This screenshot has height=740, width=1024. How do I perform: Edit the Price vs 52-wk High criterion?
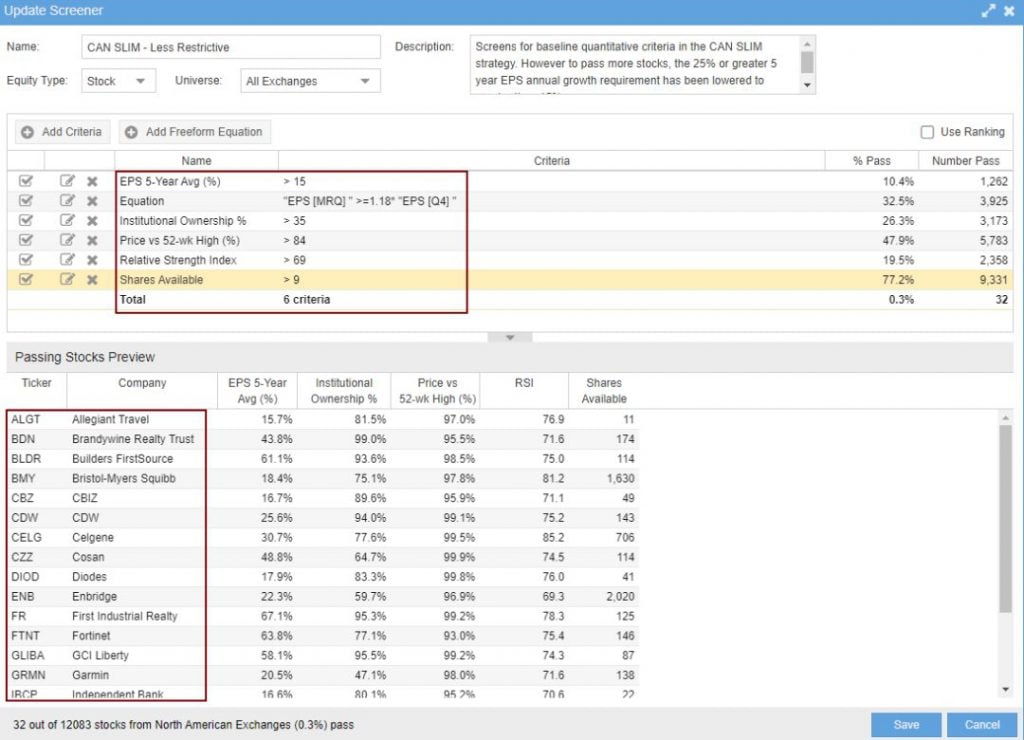[67, 240]
